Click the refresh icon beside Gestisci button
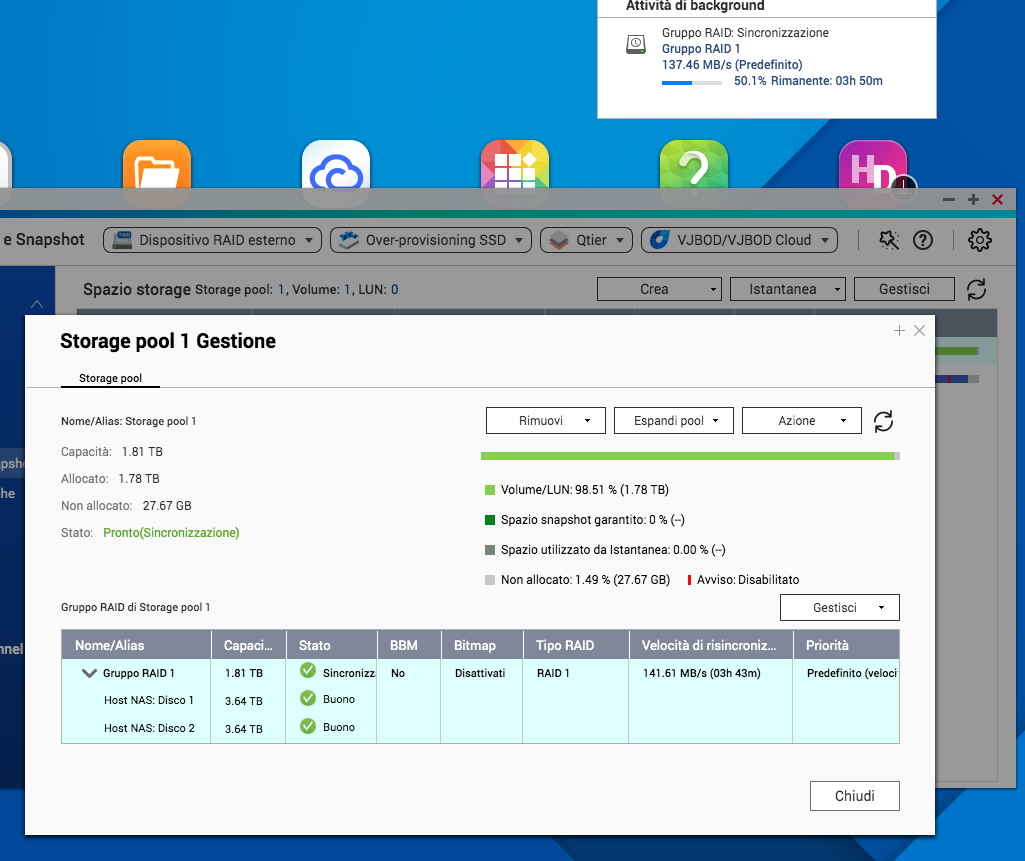The image size is (1025, 861). (x=976, y=289)
